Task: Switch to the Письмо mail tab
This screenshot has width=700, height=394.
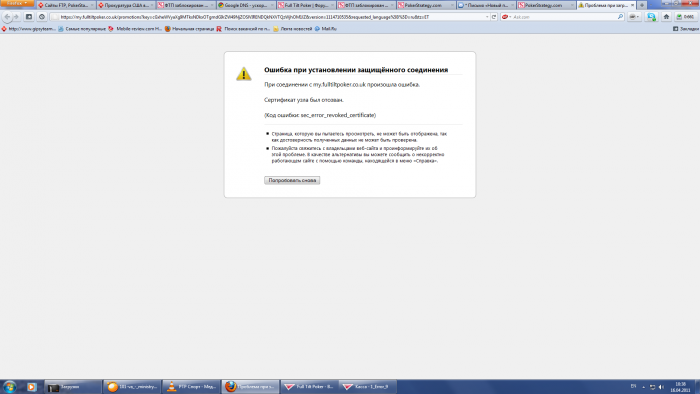Action: point(486,5)
